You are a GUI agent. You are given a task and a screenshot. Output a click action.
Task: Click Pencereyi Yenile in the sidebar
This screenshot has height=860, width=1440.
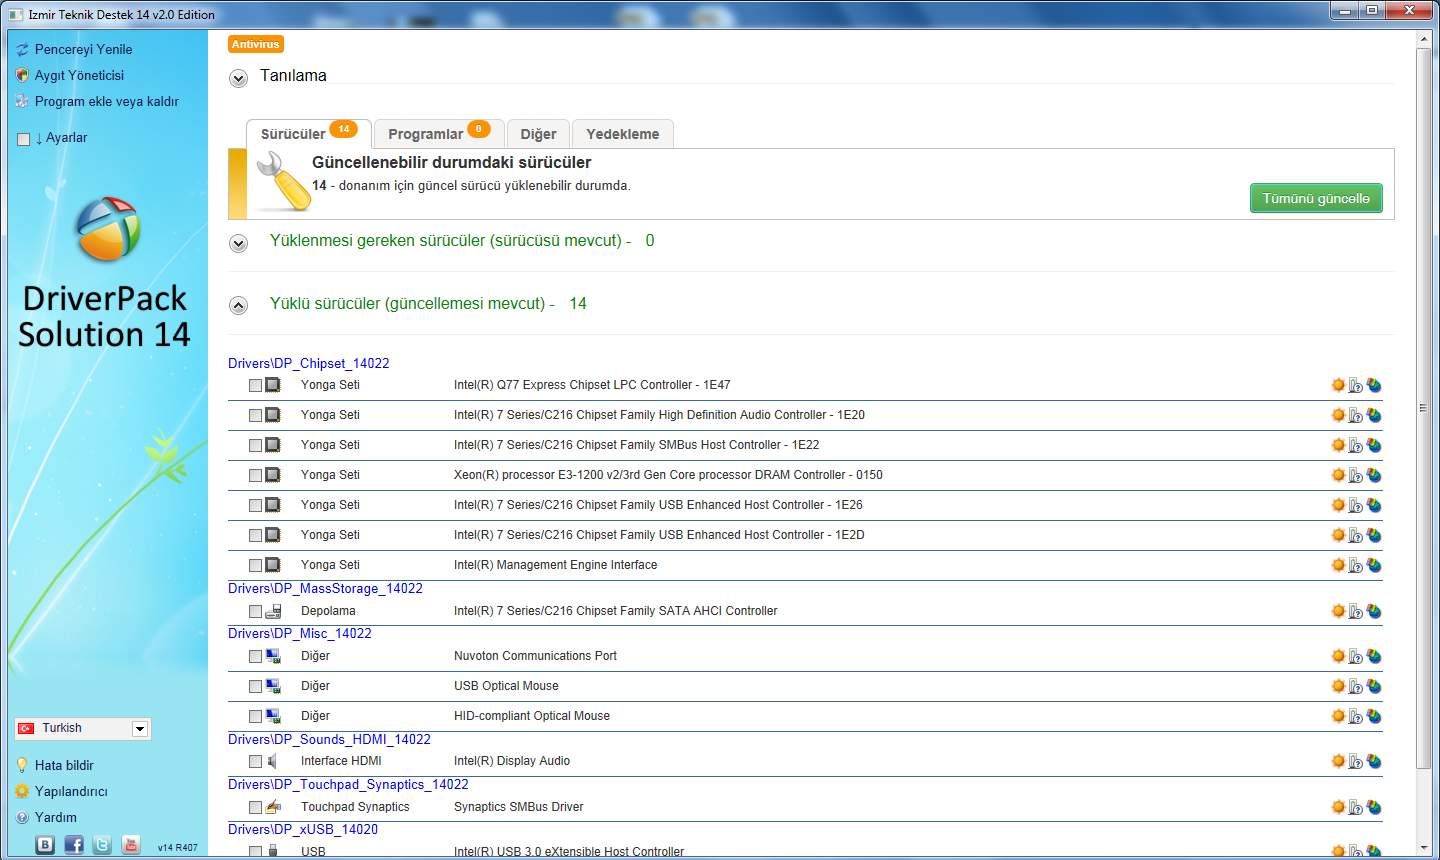83,49
